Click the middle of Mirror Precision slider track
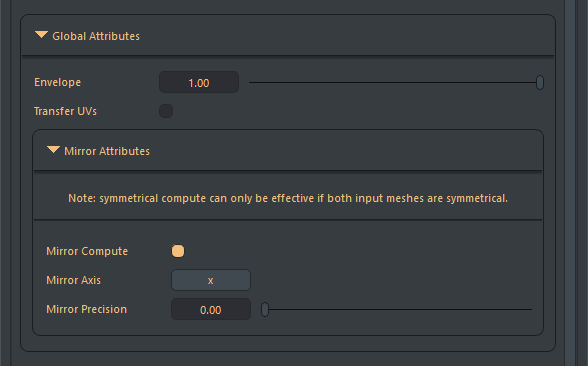The width and height of the screenshot is (588, 366). point(397,310)
